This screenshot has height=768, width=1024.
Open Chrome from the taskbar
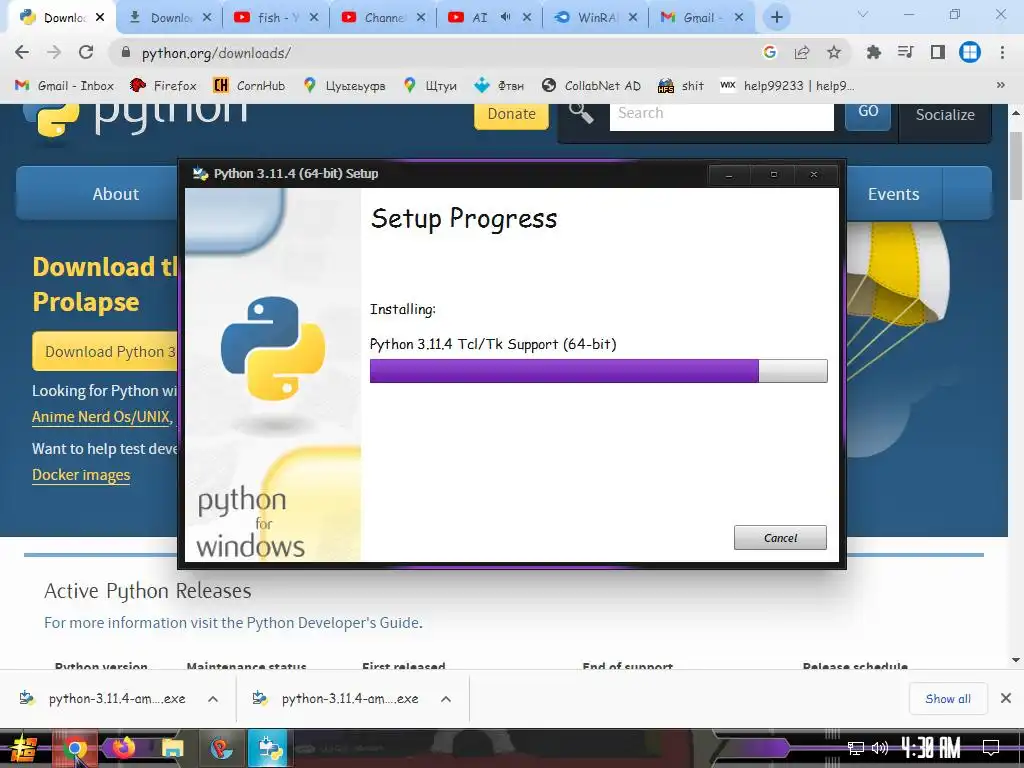tap(74, 748)
